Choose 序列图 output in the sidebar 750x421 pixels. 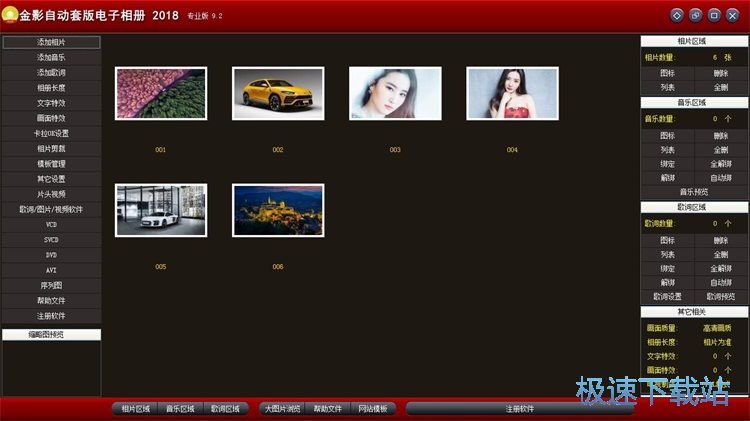pyautogui.click(x=51, y=286)
